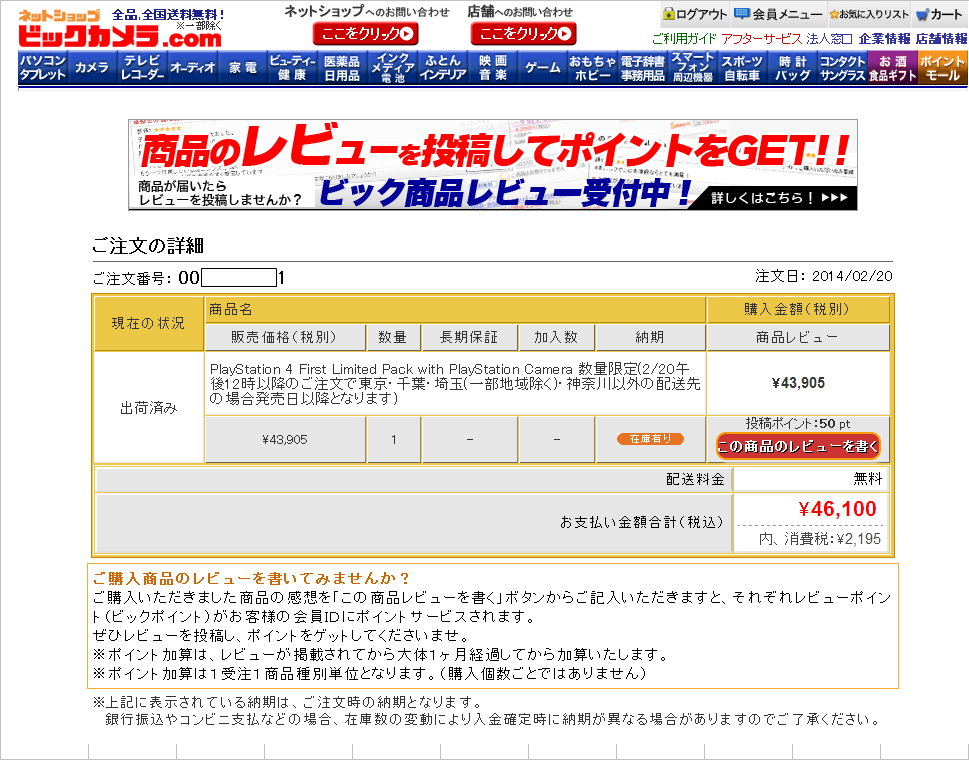Click この商品のレビューを書く button

[798, 446]
